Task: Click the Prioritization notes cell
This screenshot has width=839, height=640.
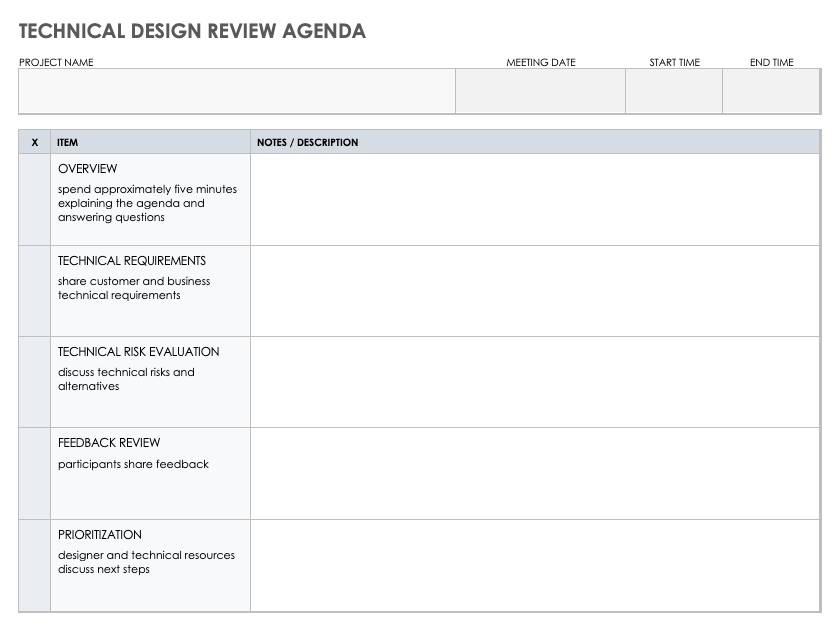Action: click(x=534, y=565)
